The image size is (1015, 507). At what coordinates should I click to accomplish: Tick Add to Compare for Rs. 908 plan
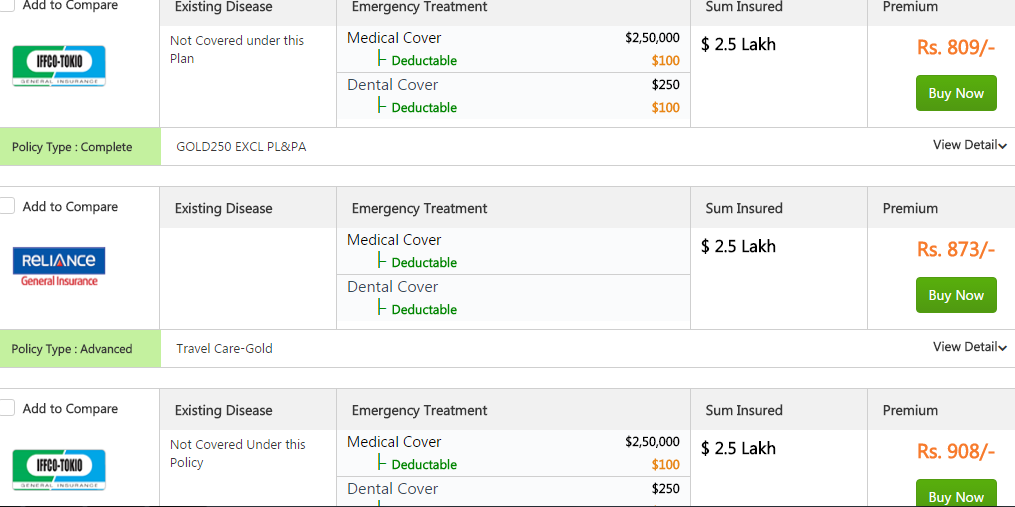(6, 409)
